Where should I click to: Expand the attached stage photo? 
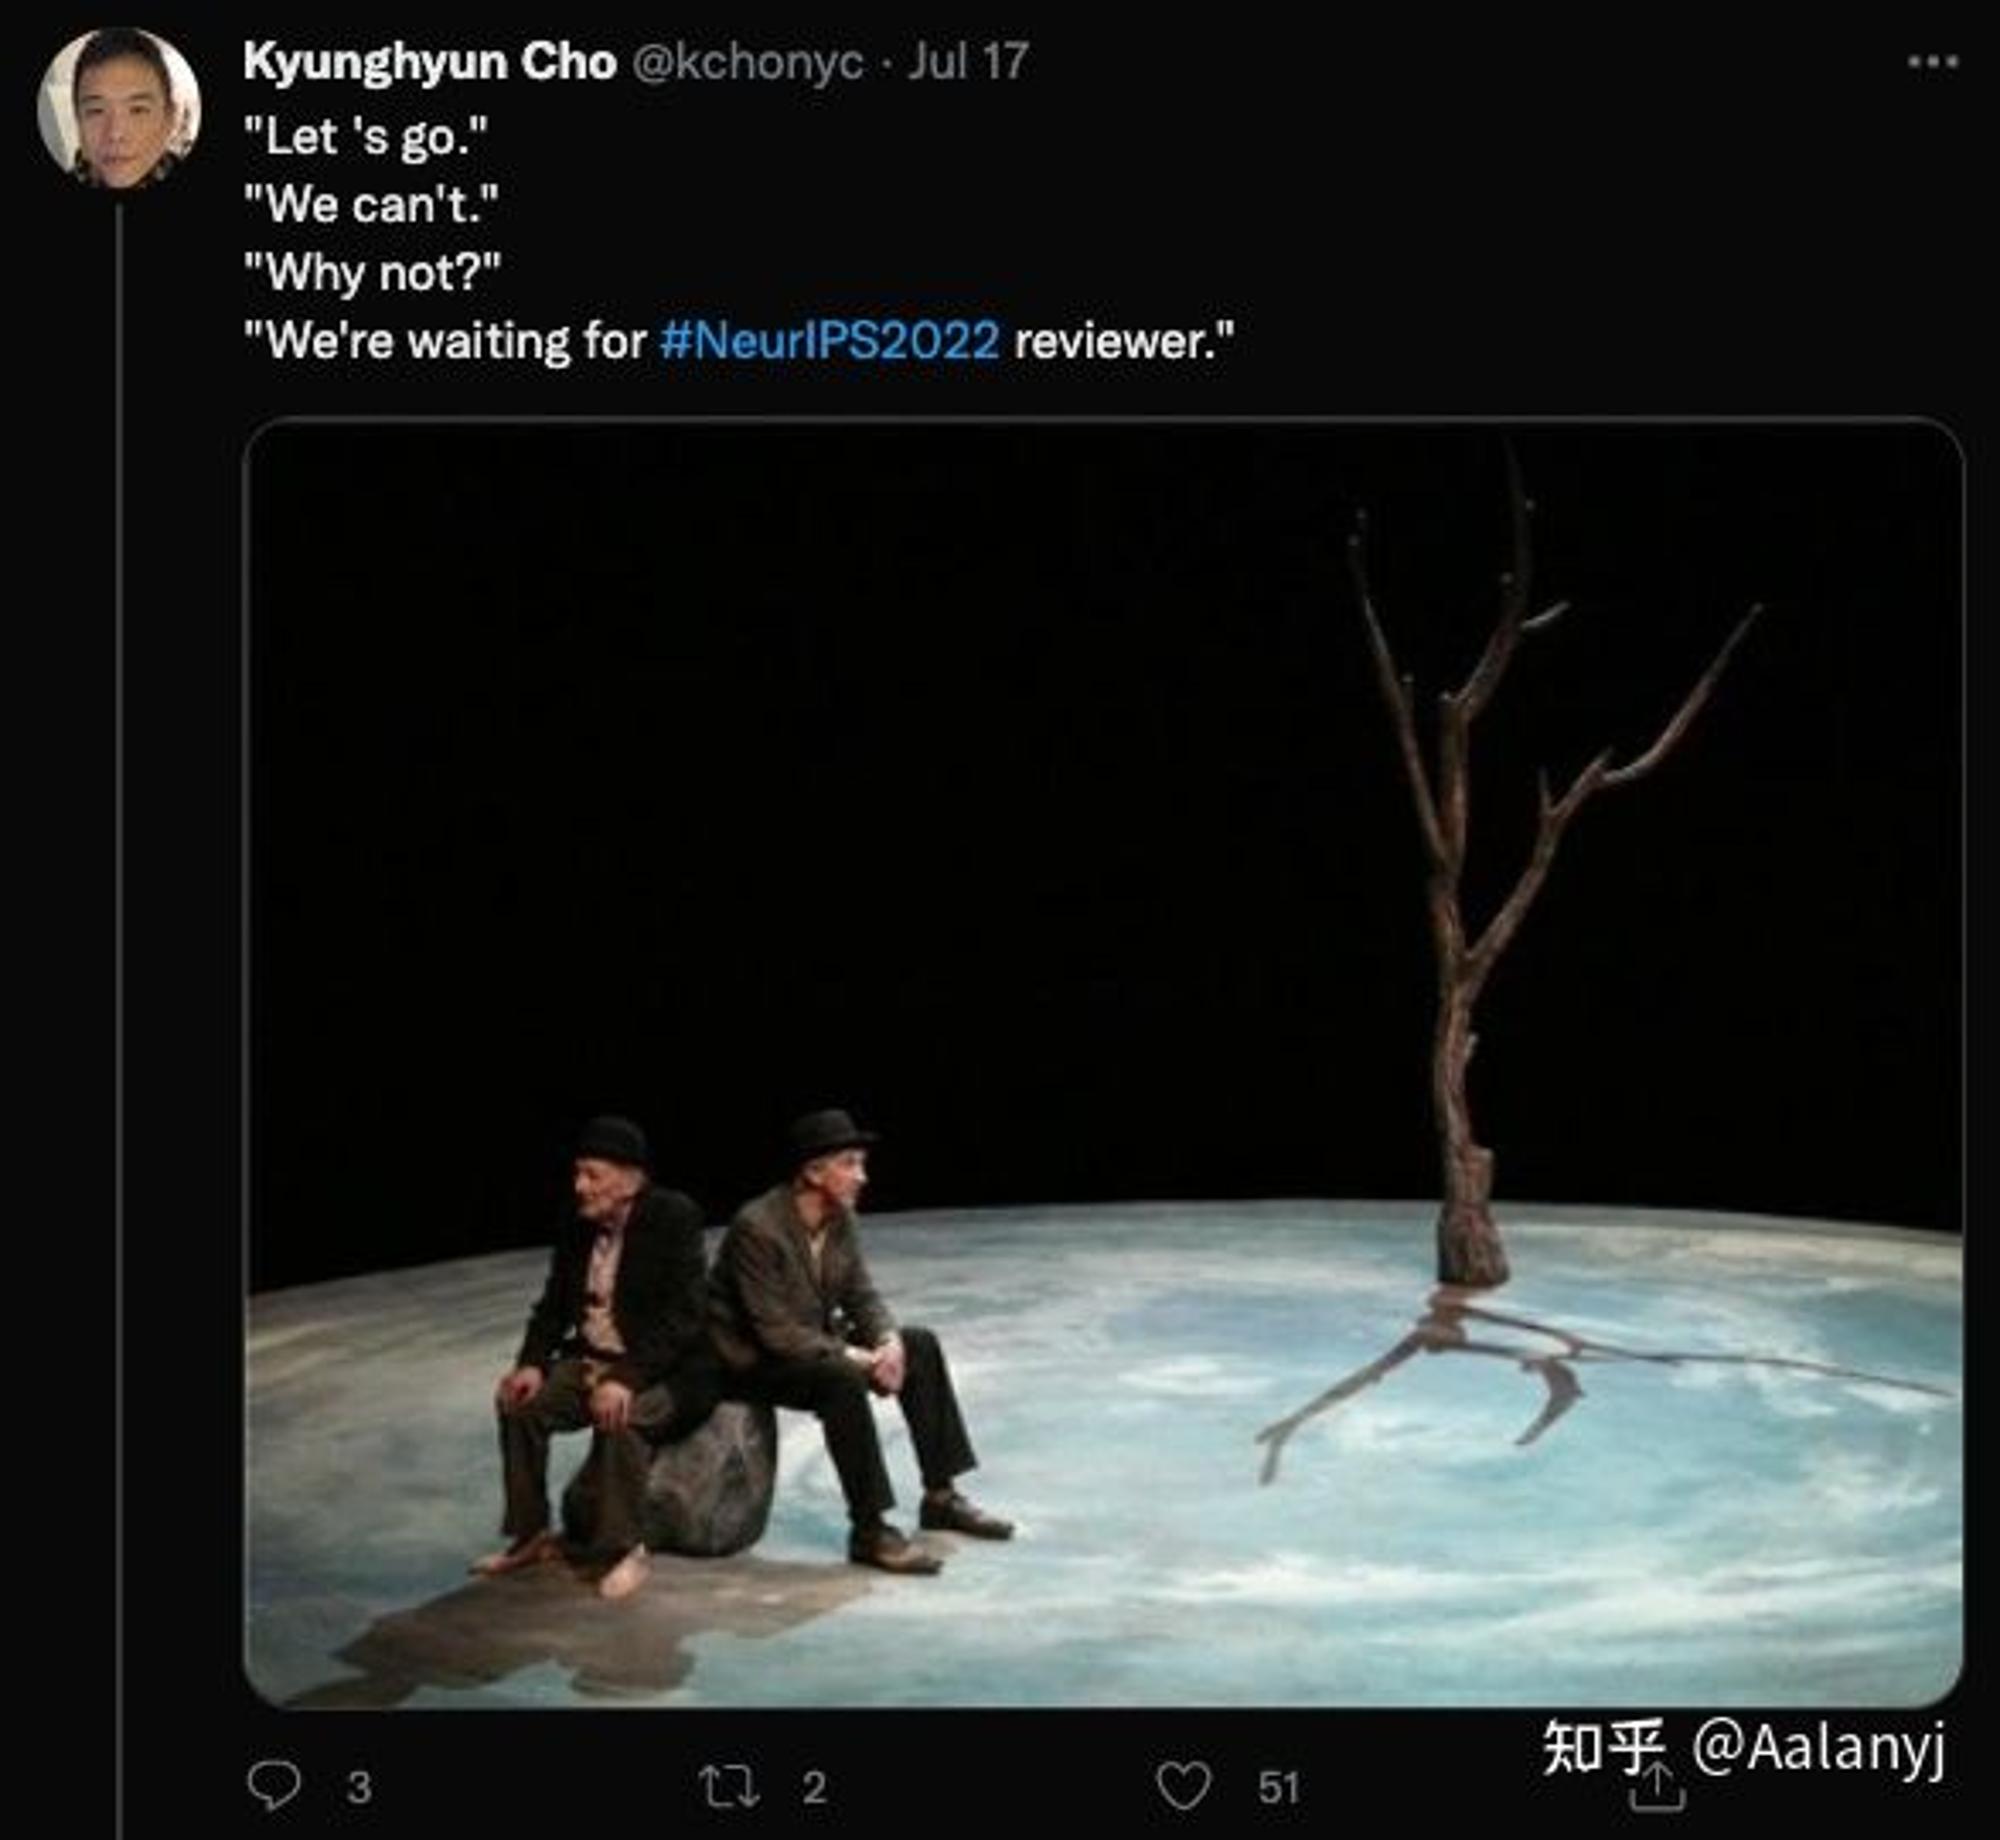1104,1062
